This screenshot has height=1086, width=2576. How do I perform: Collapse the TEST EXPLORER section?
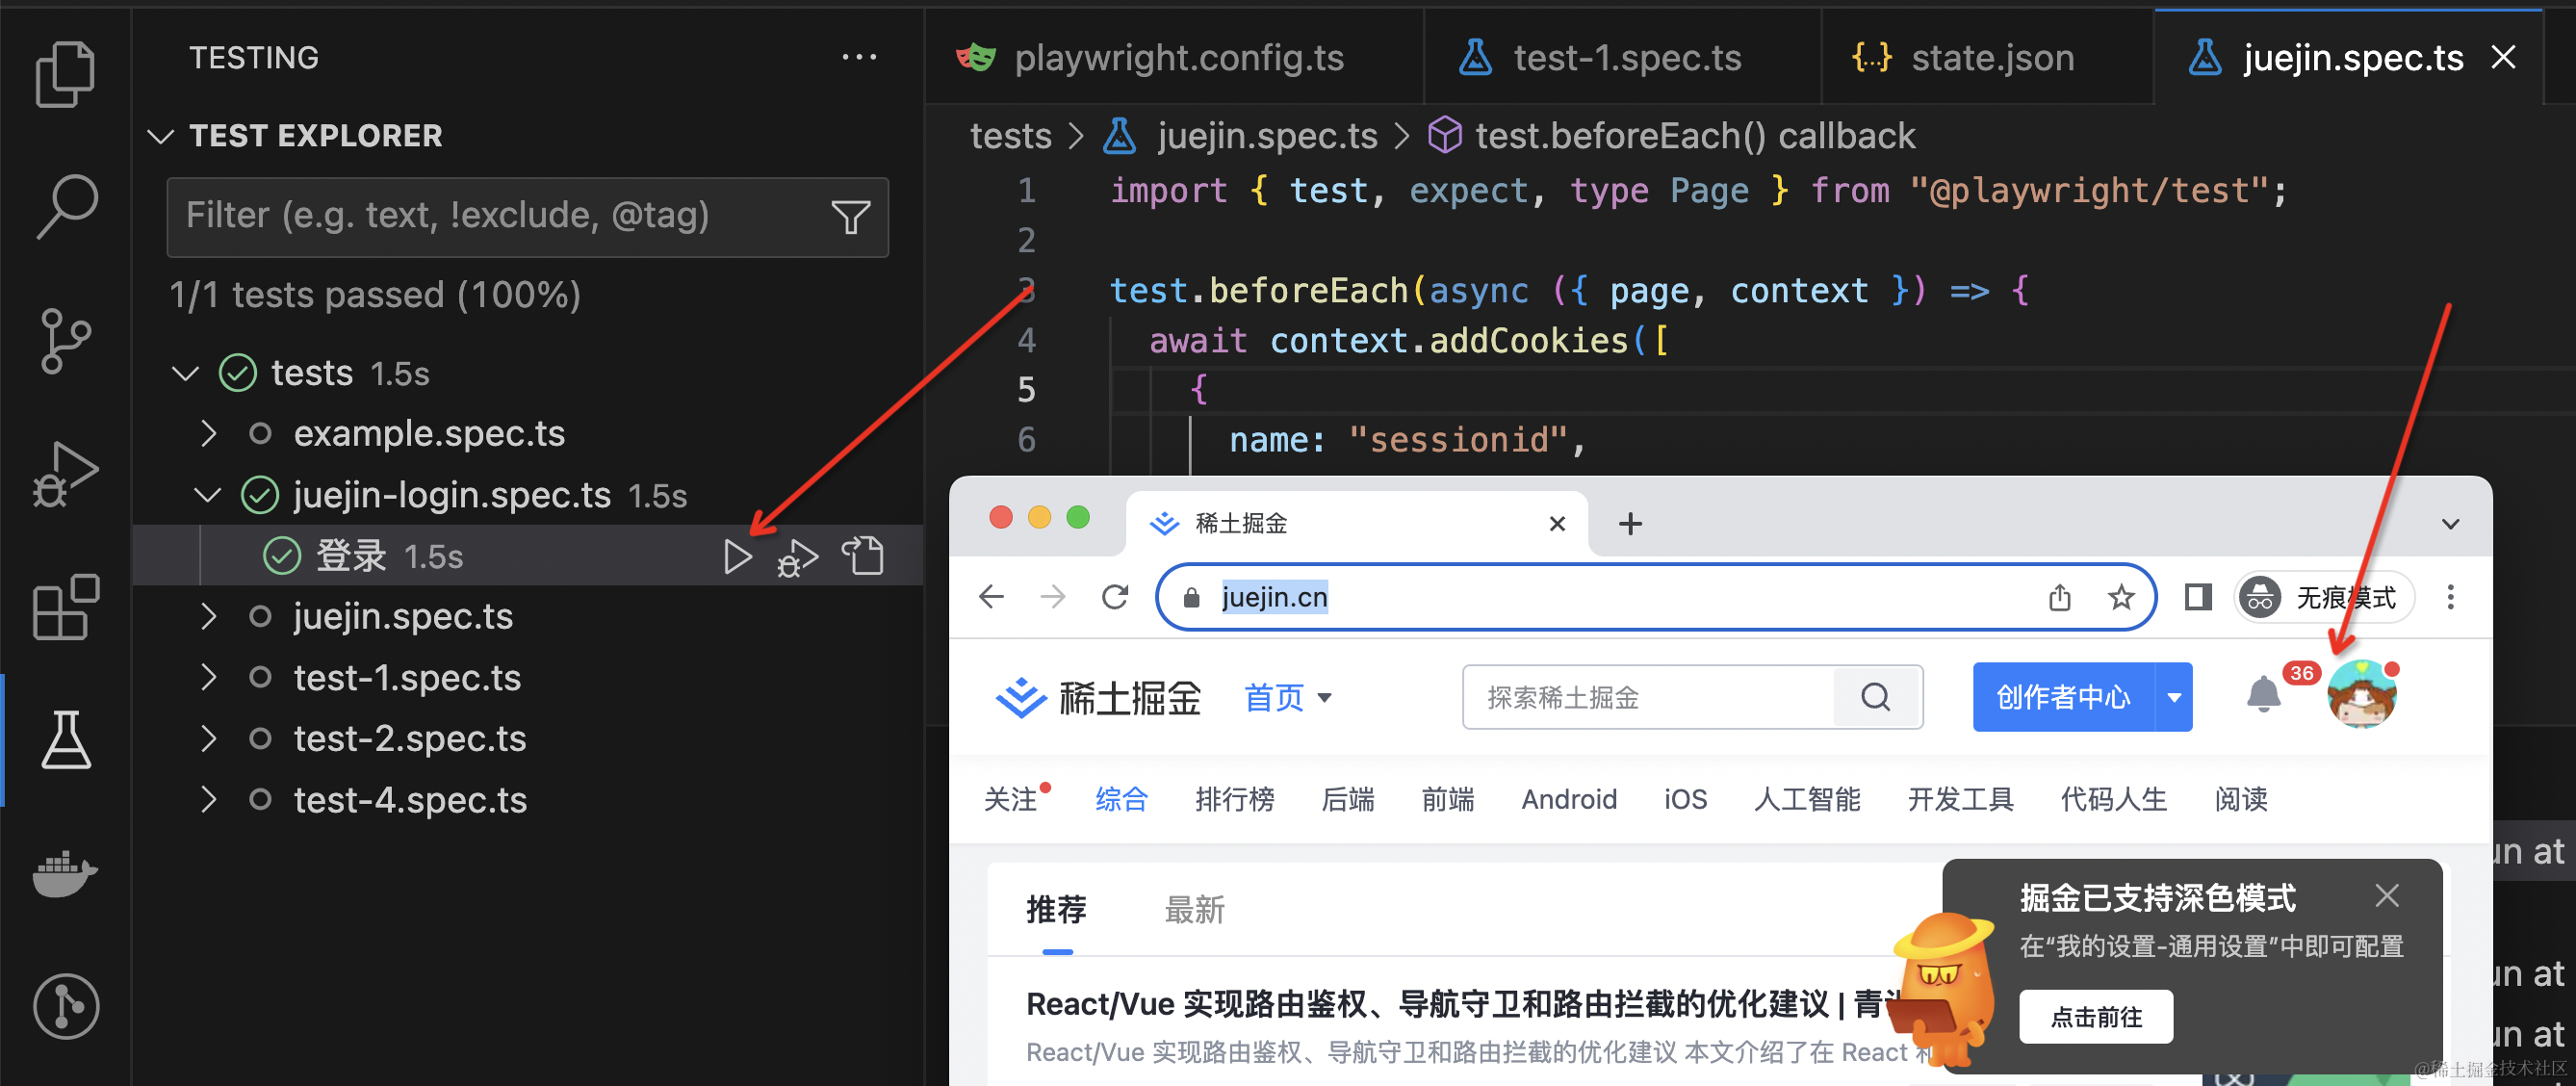(160, 136)
